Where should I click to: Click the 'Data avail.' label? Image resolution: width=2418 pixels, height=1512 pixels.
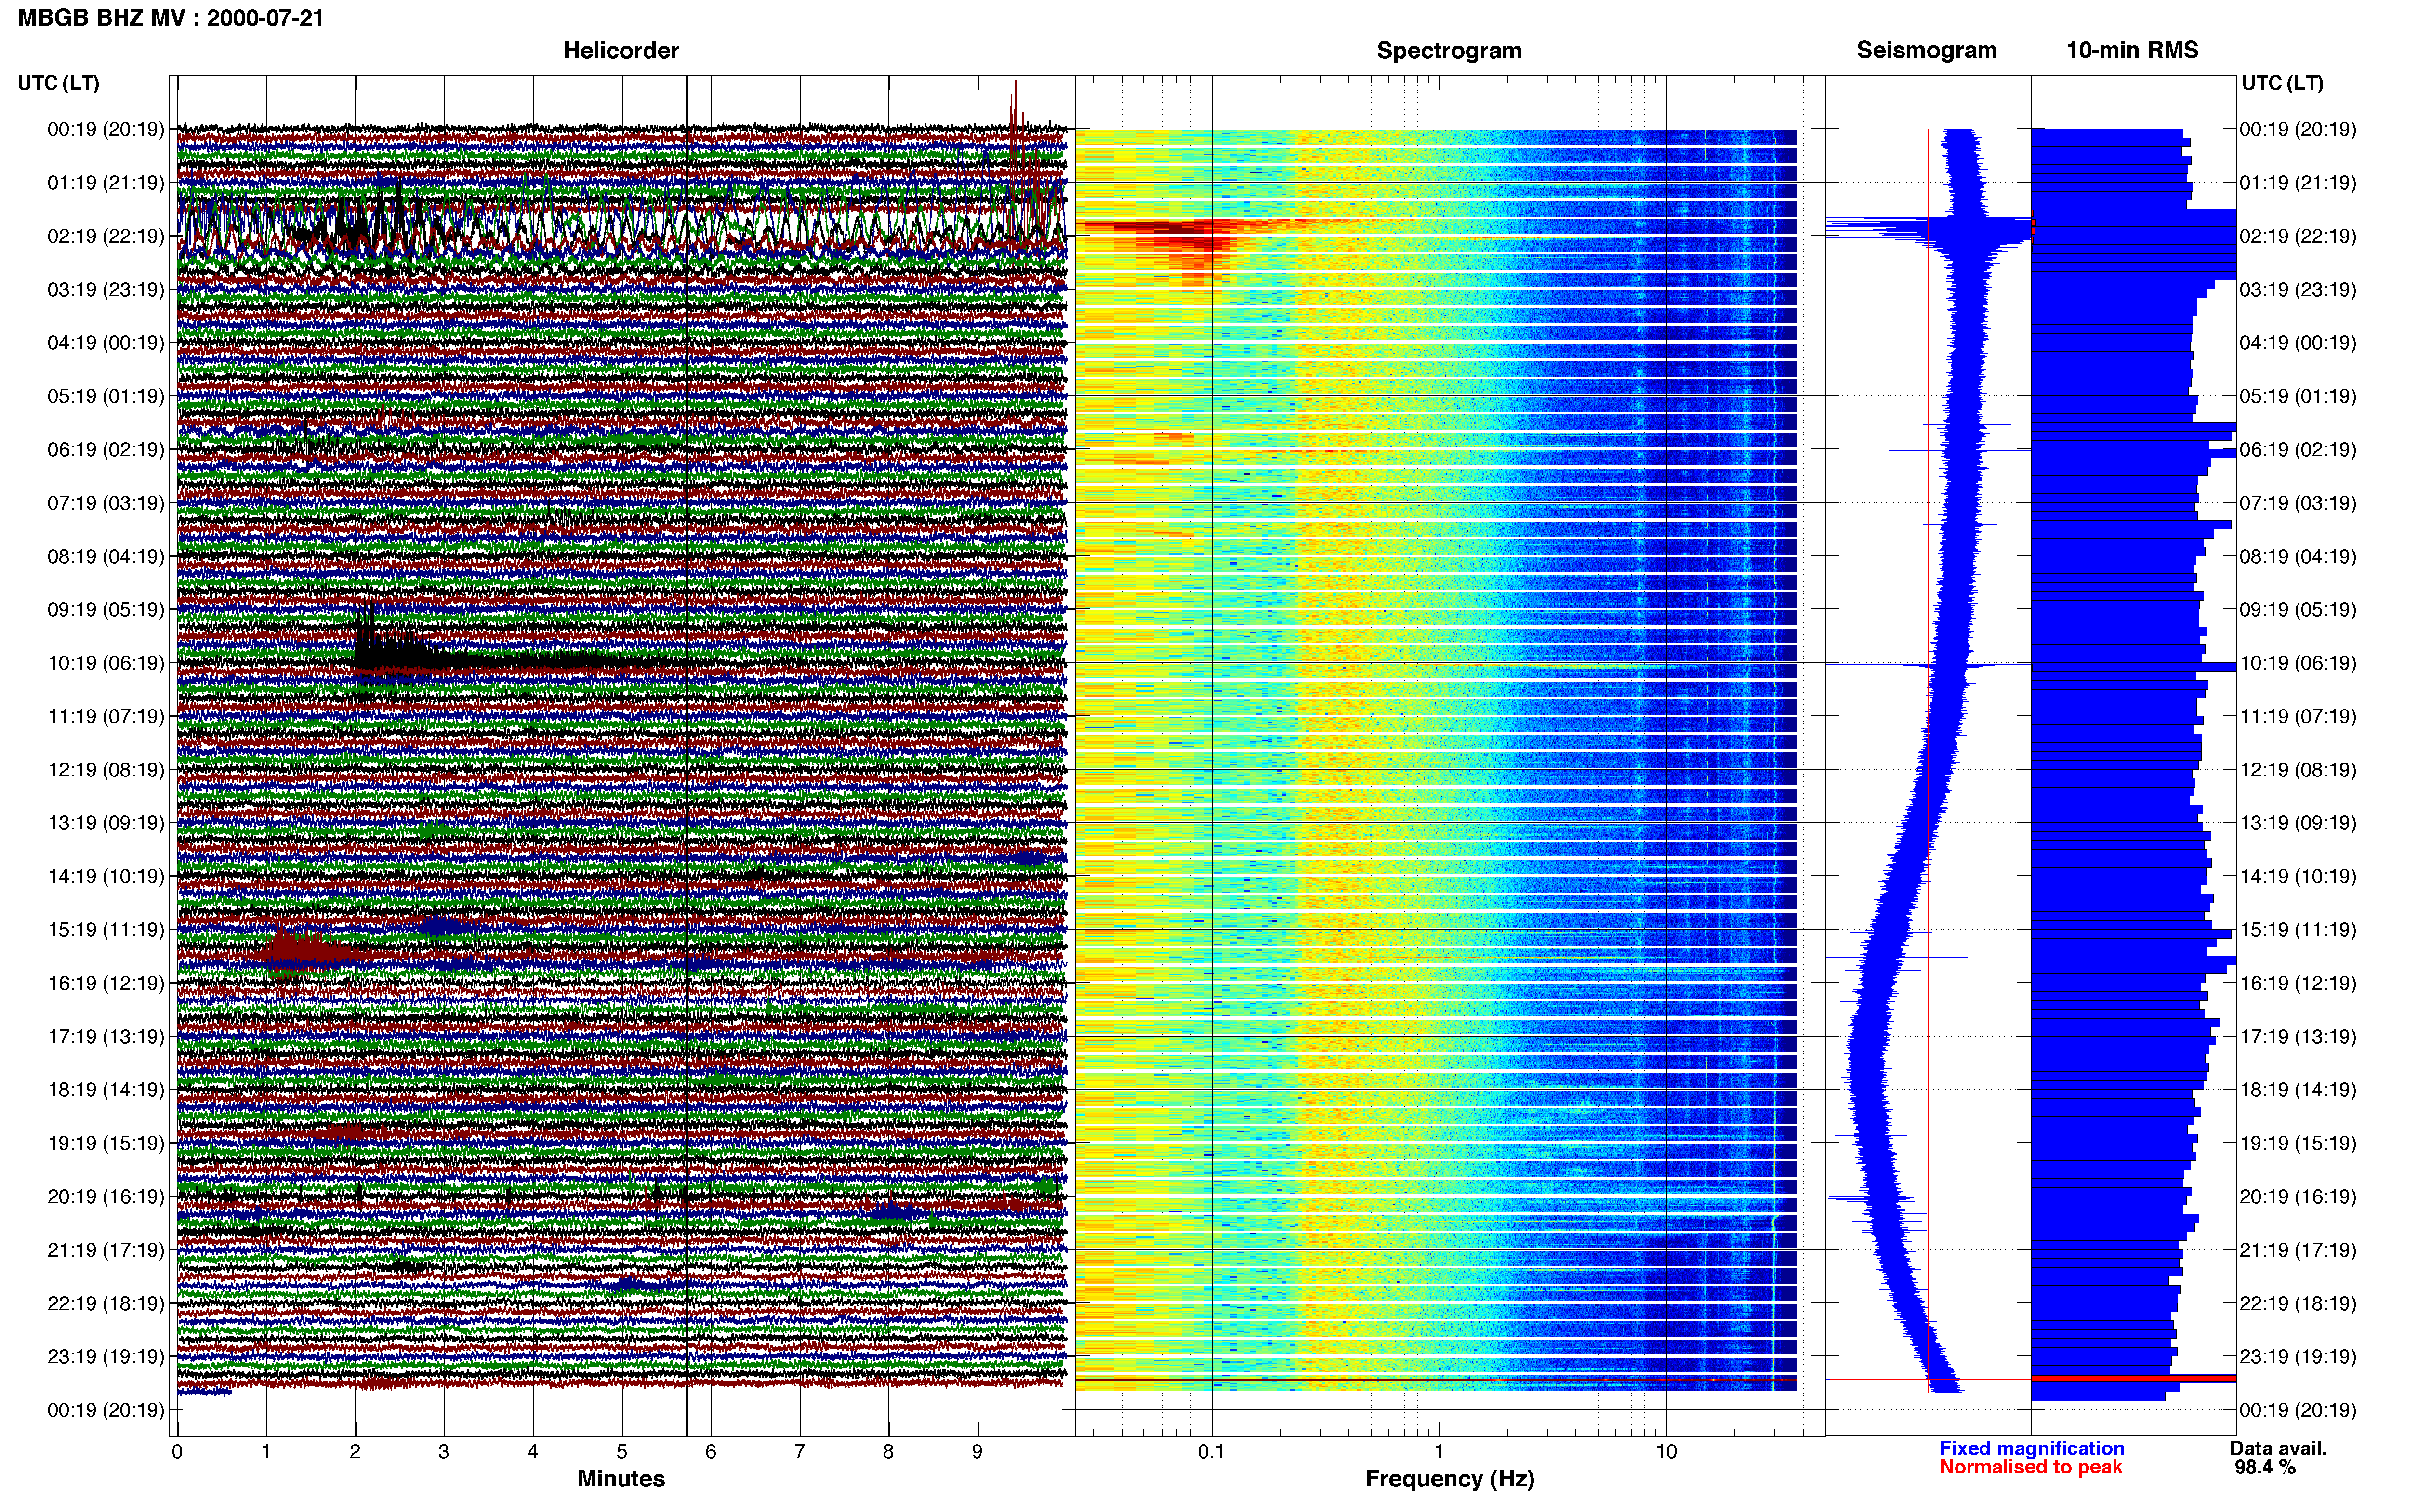2278,1448
